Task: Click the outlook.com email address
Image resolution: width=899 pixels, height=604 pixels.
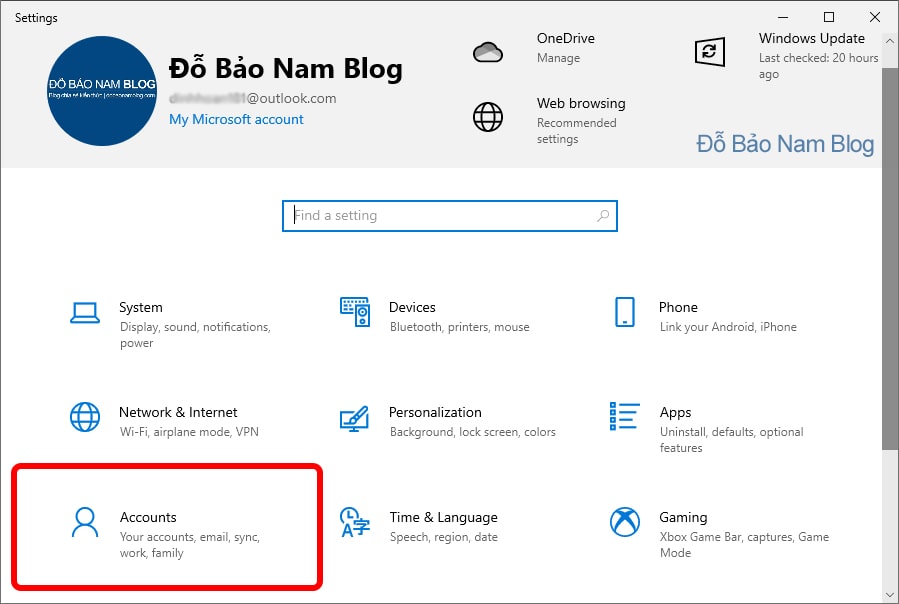Action: 252,99
